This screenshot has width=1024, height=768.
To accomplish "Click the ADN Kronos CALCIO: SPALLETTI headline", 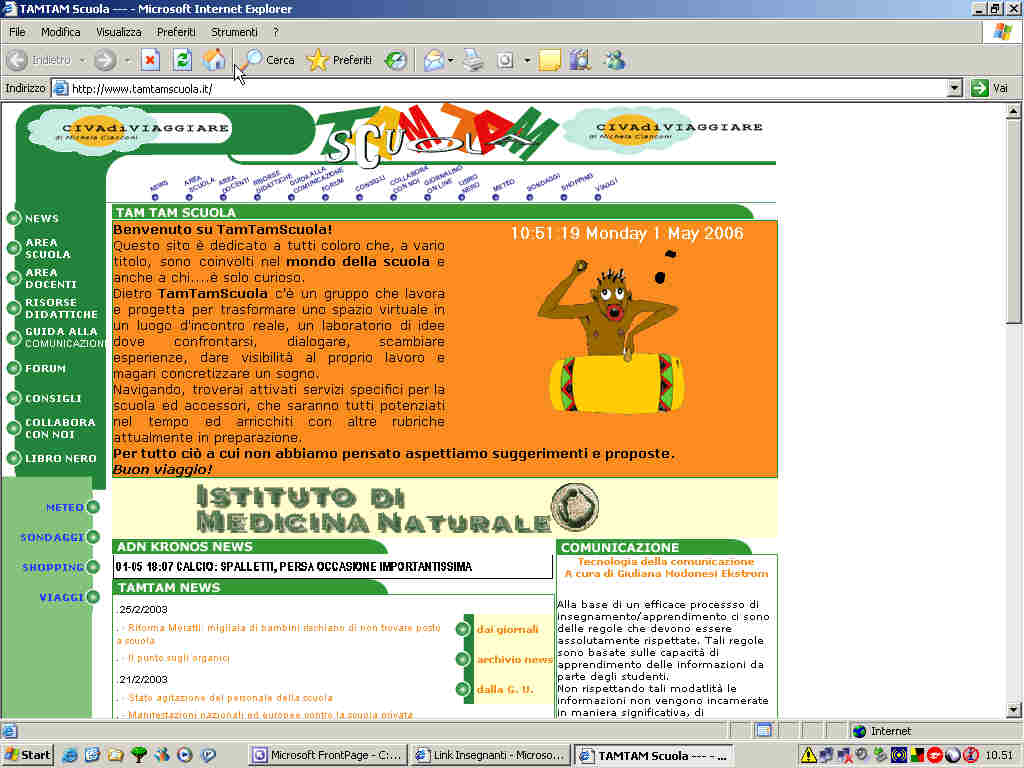I will [x=293, y=566].
